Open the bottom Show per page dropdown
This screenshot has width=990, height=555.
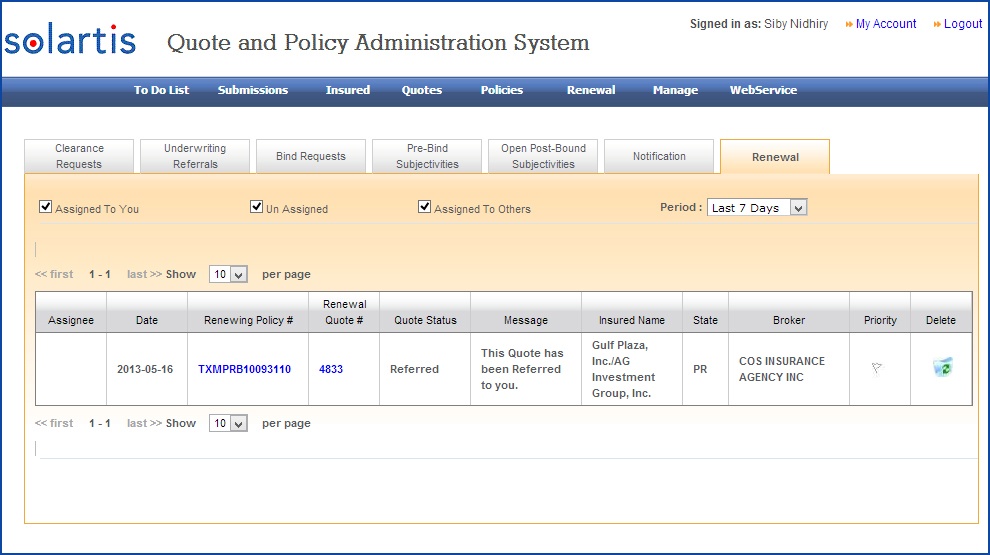(228, 424)
